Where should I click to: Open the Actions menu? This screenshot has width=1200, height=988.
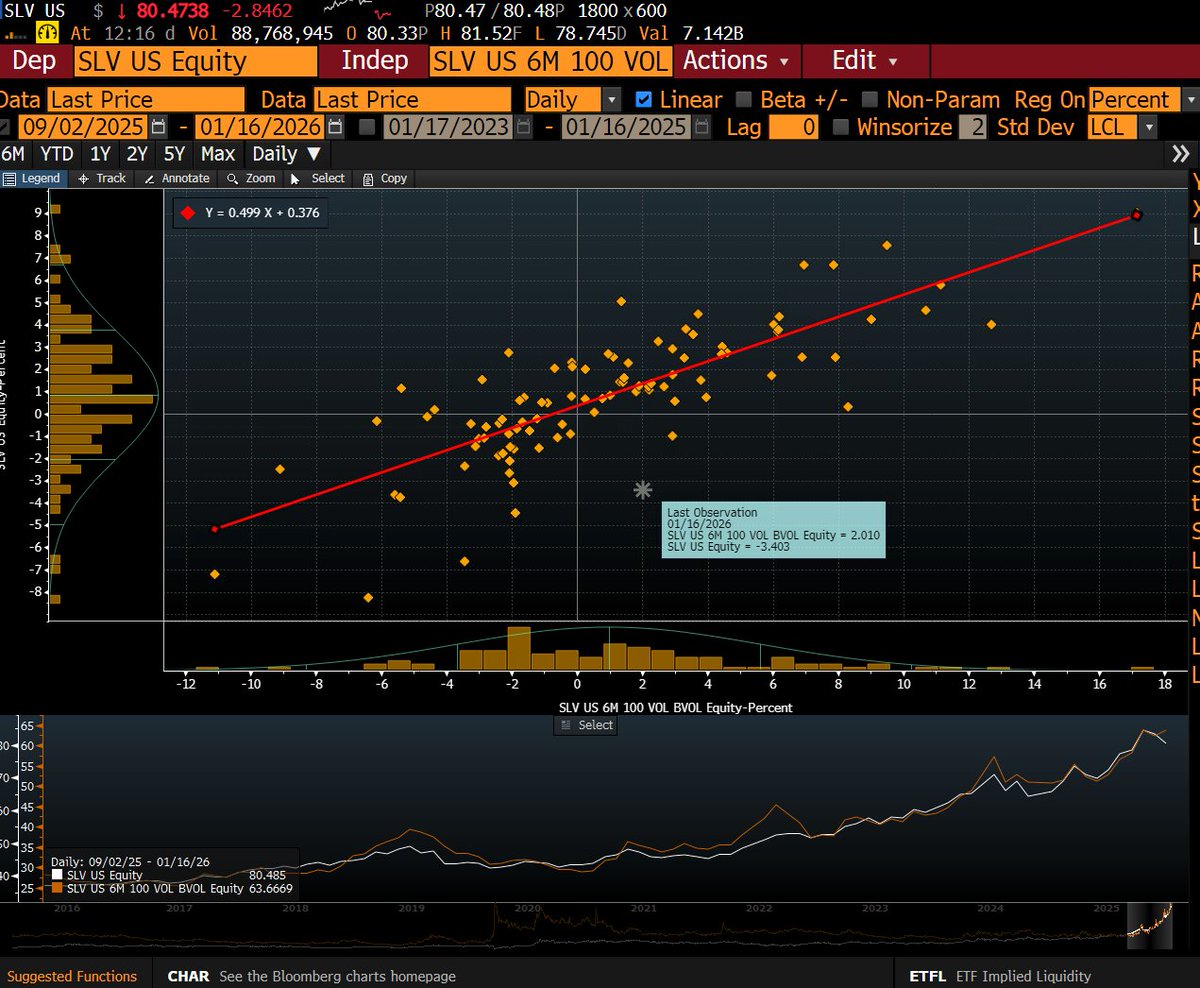736,60
